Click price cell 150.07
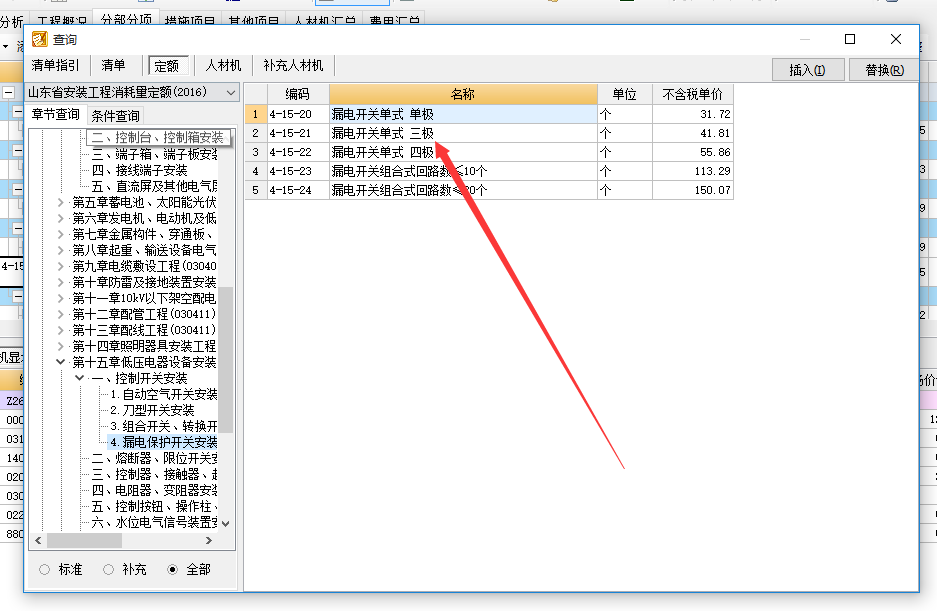 [x=693, y=190]
